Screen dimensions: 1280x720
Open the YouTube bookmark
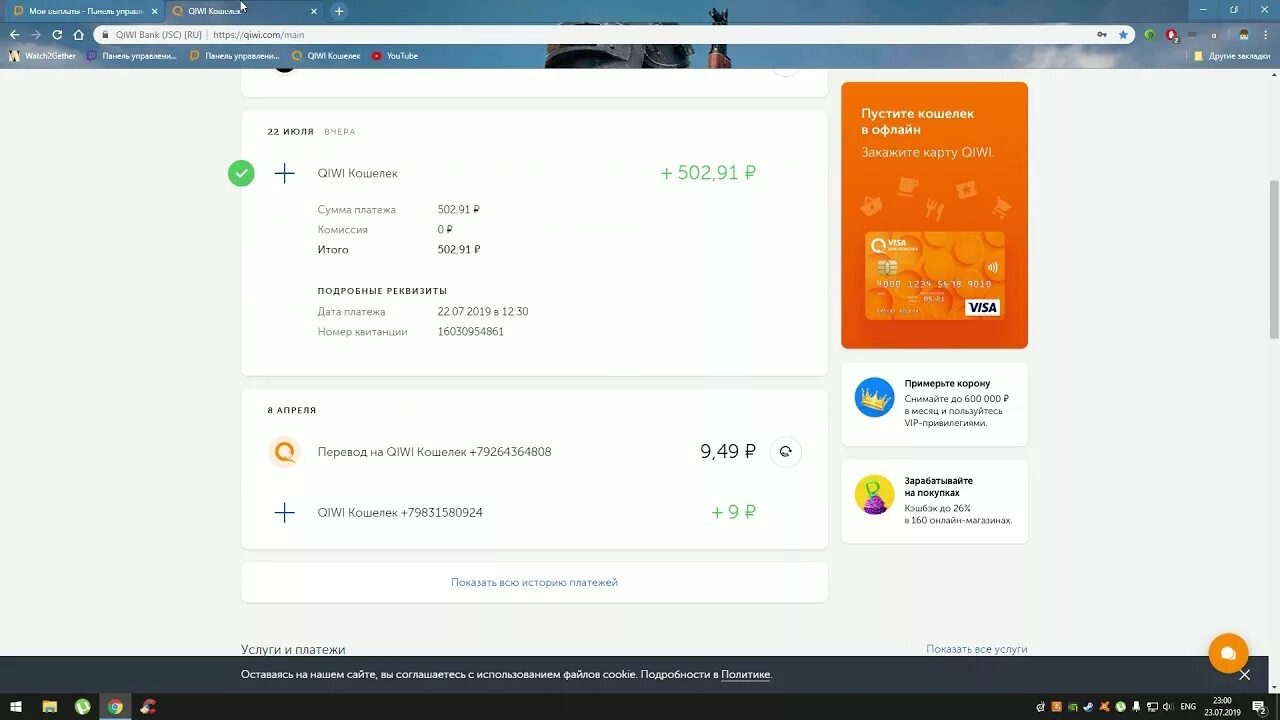[x=395, y=56]
